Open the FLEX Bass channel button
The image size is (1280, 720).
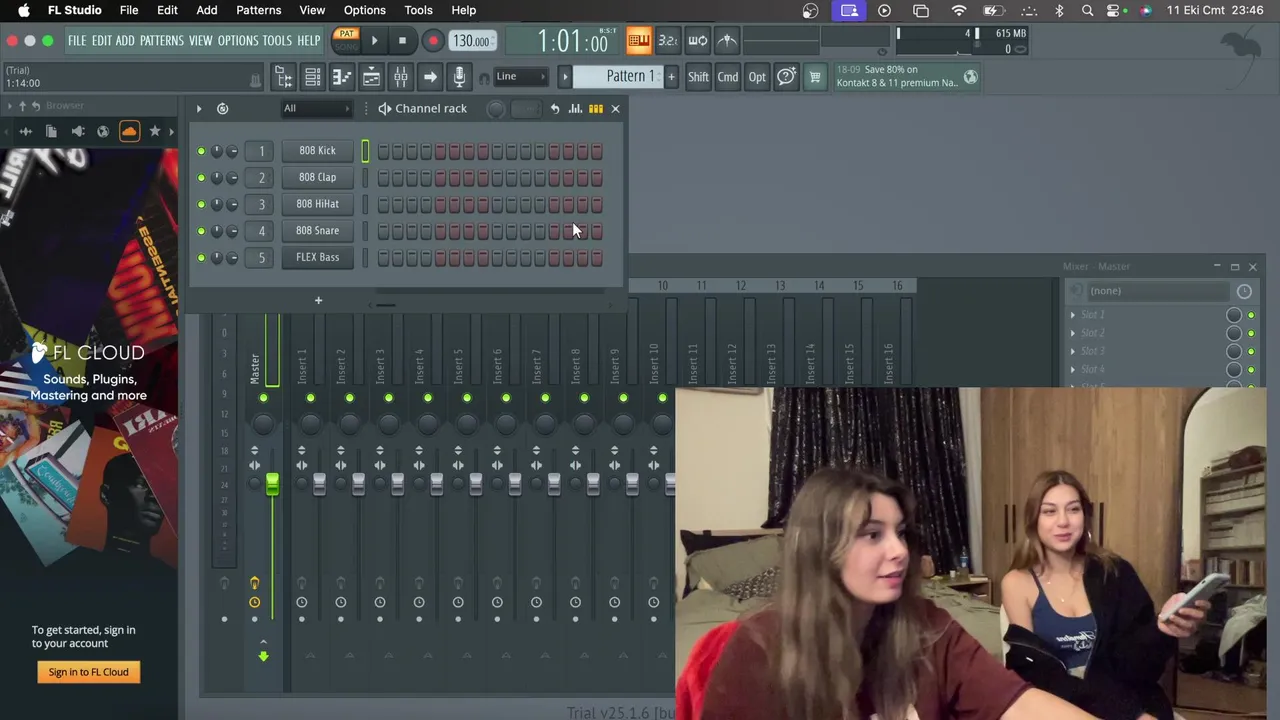(317, 258)
